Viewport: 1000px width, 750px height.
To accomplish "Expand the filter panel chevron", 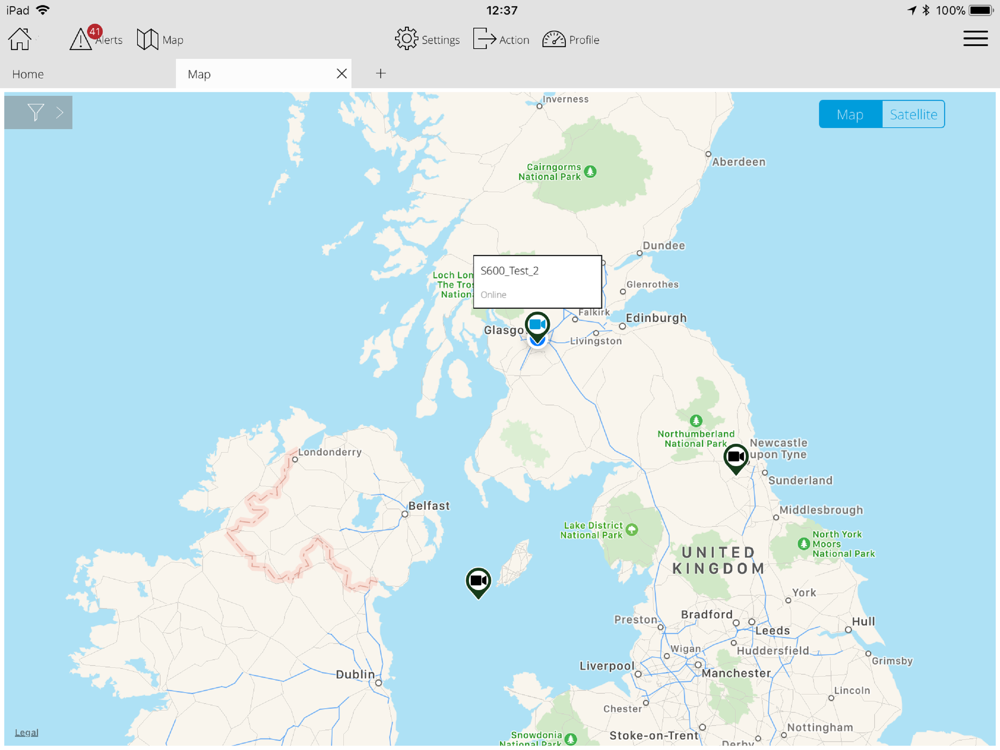I will coord(60,113).
